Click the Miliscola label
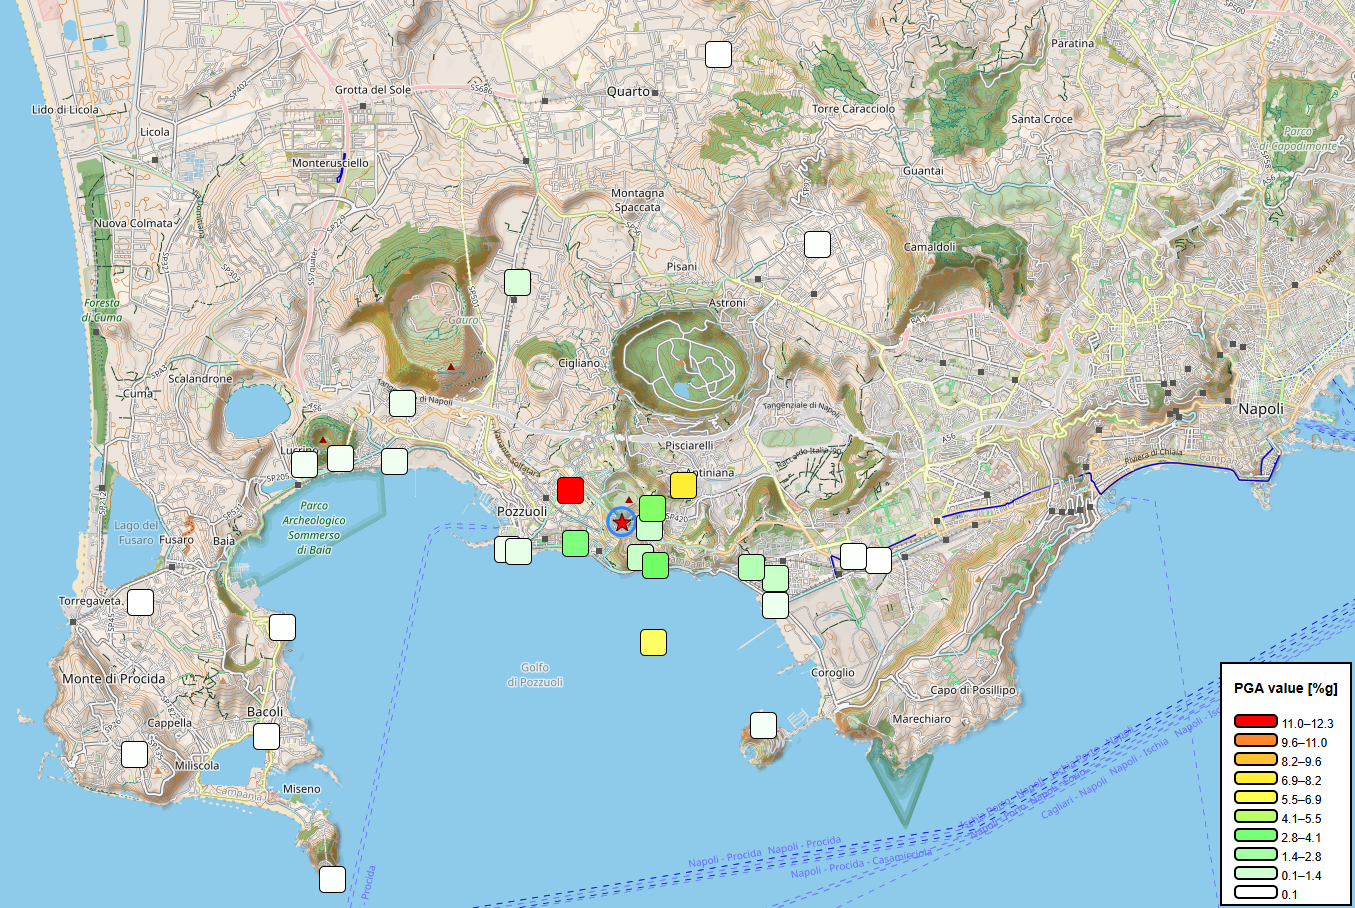Image resolution: width=1355 pixels, height=908 pixels. [197, 766]
